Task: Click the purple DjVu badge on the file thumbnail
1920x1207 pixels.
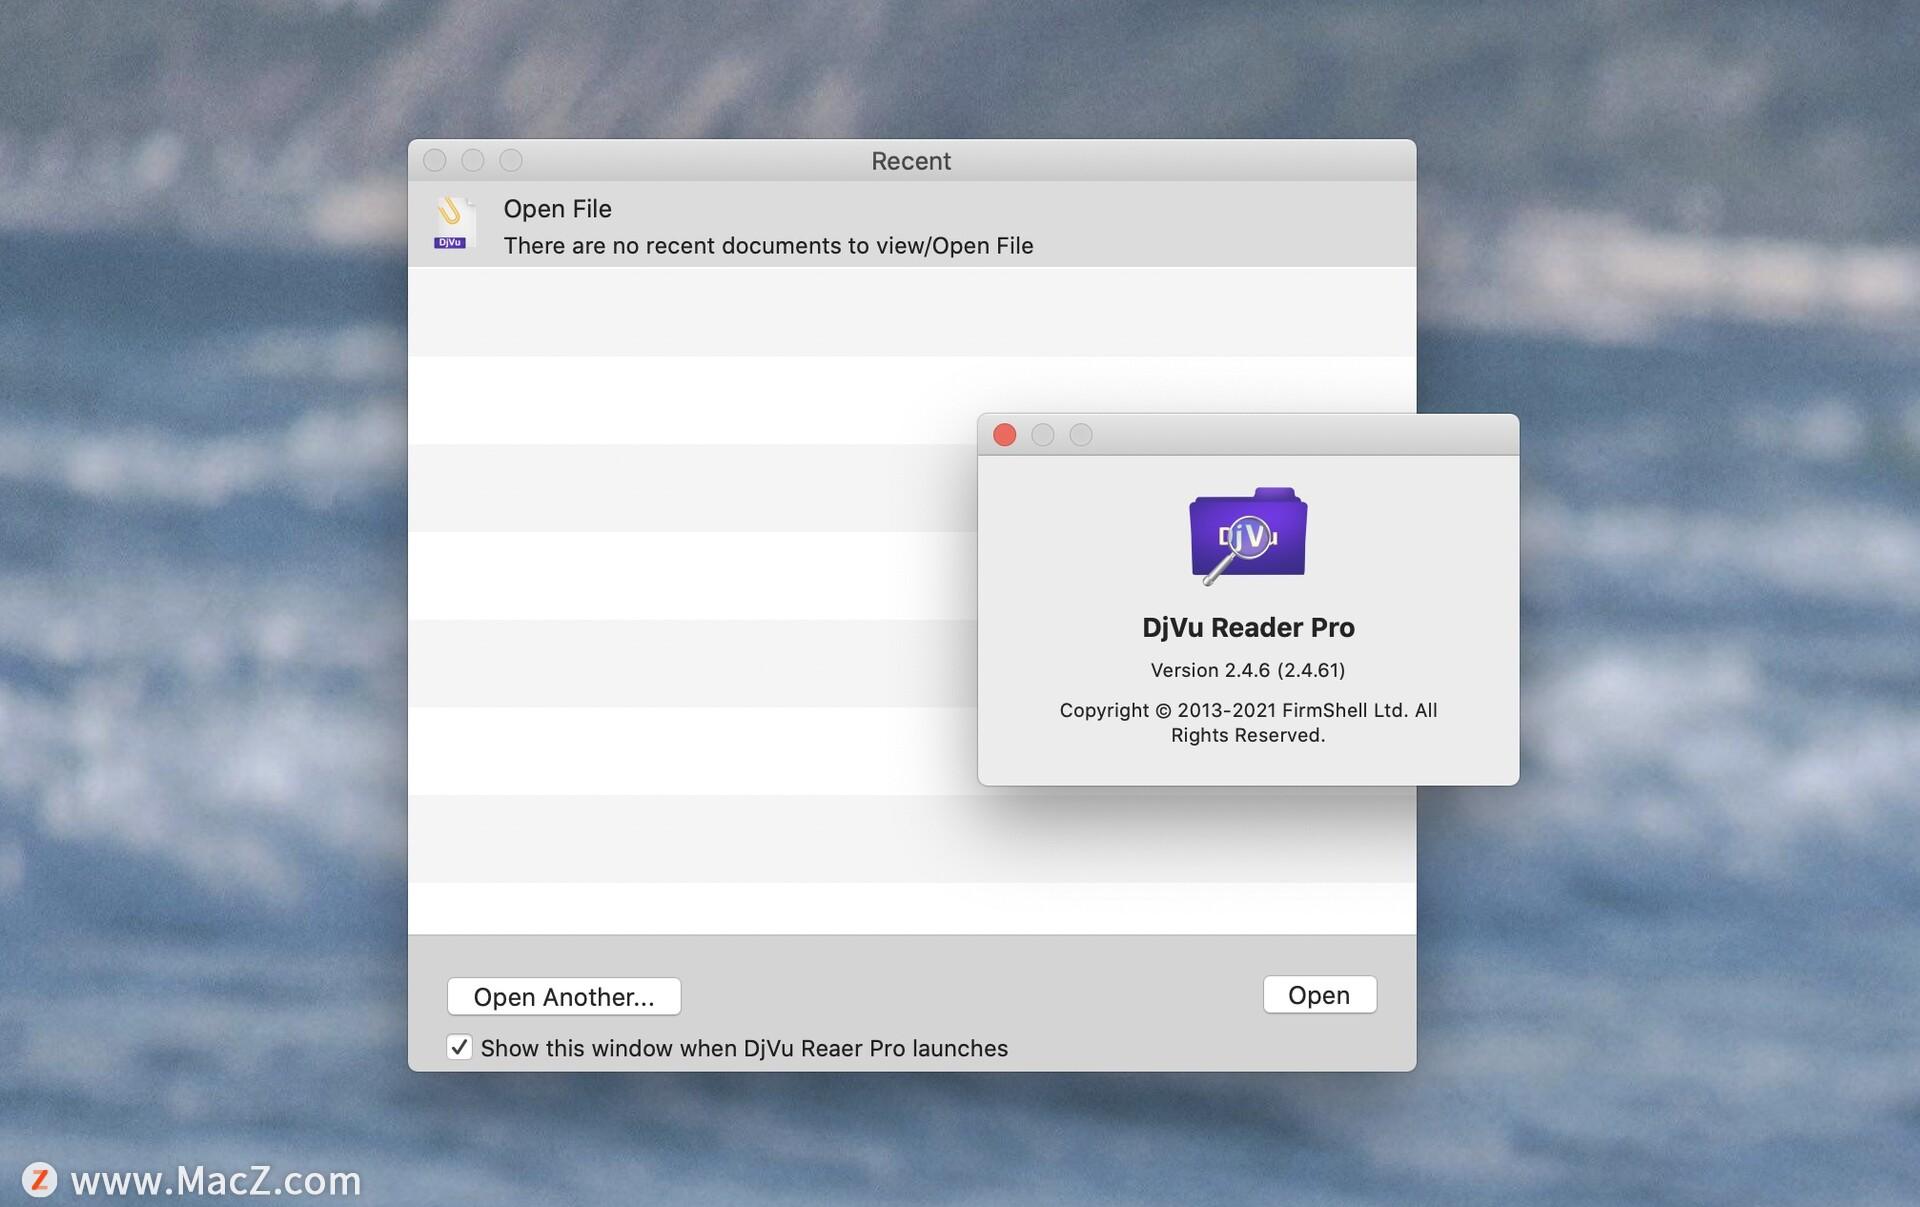Action: pos(450,241)
